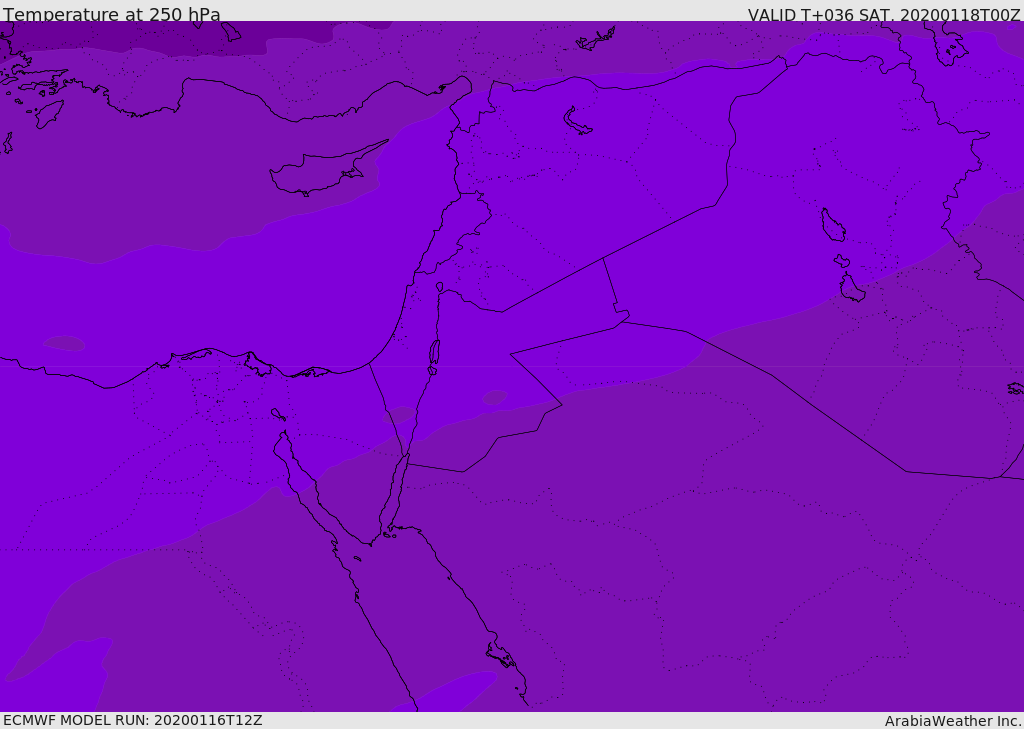This screenshot has width=1024, height=729.
Task: Click the island of Cyprus on map
Action: click(x=327, y=170)
